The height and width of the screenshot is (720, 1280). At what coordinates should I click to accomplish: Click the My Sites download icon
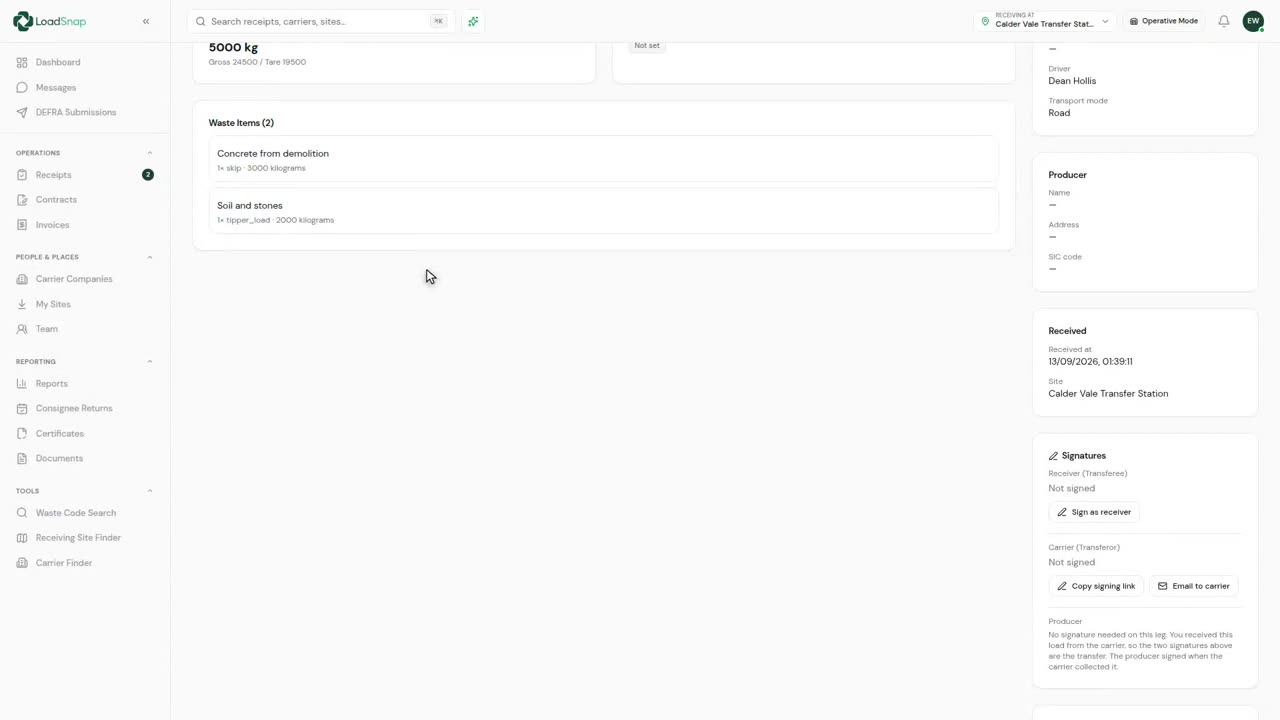tap(22, 304)
